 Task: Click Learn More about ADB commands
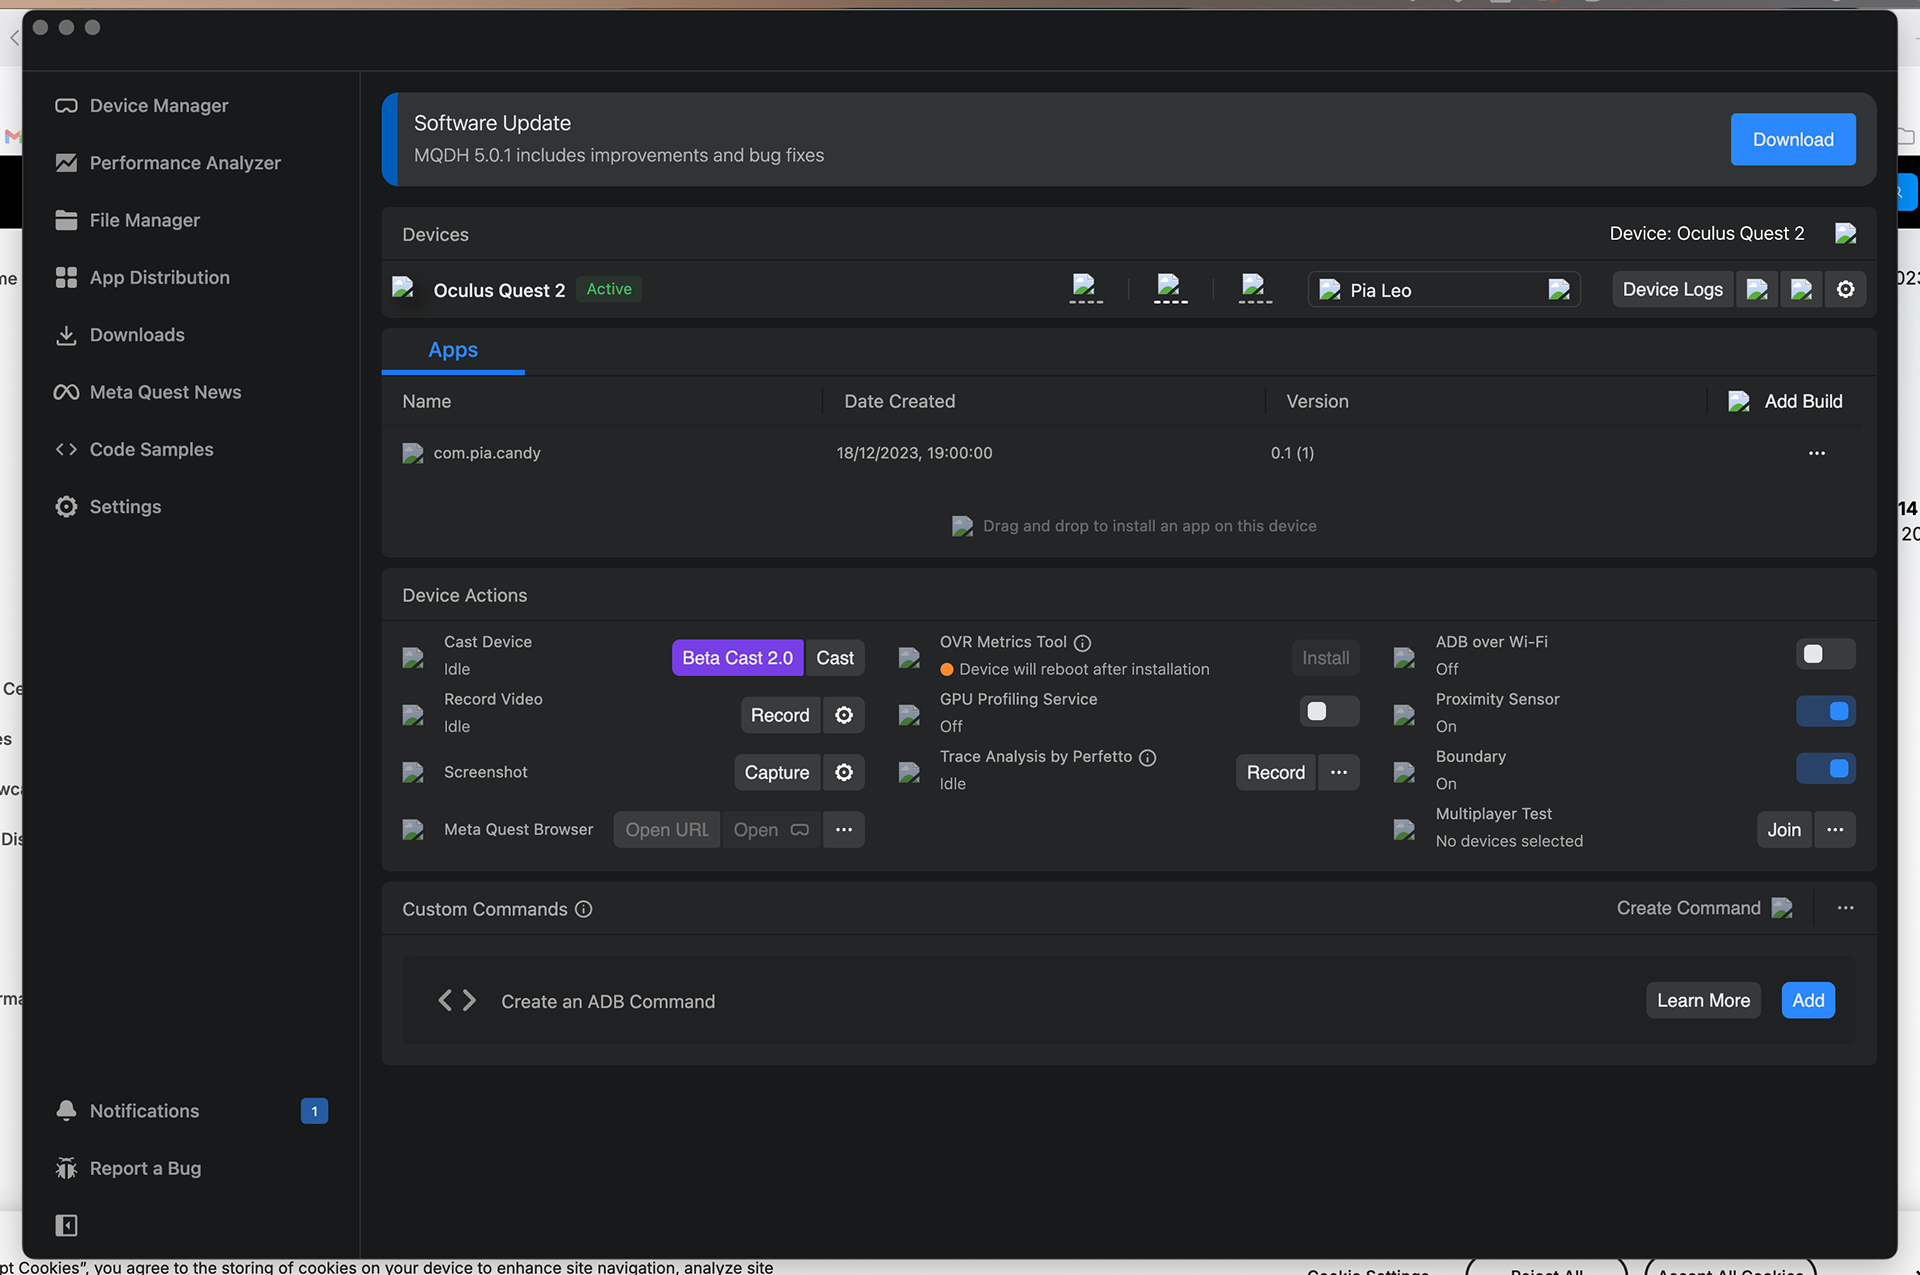pos(1703,1001)
